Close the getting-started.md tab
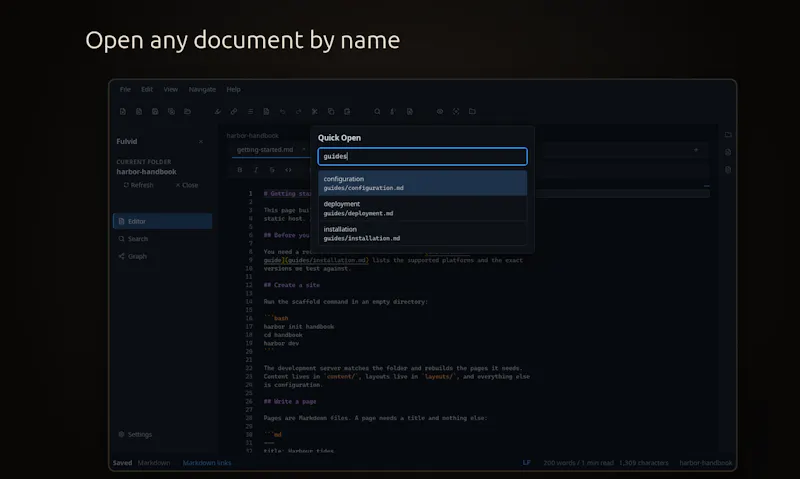800x479 pixels. tap(304, 149)
